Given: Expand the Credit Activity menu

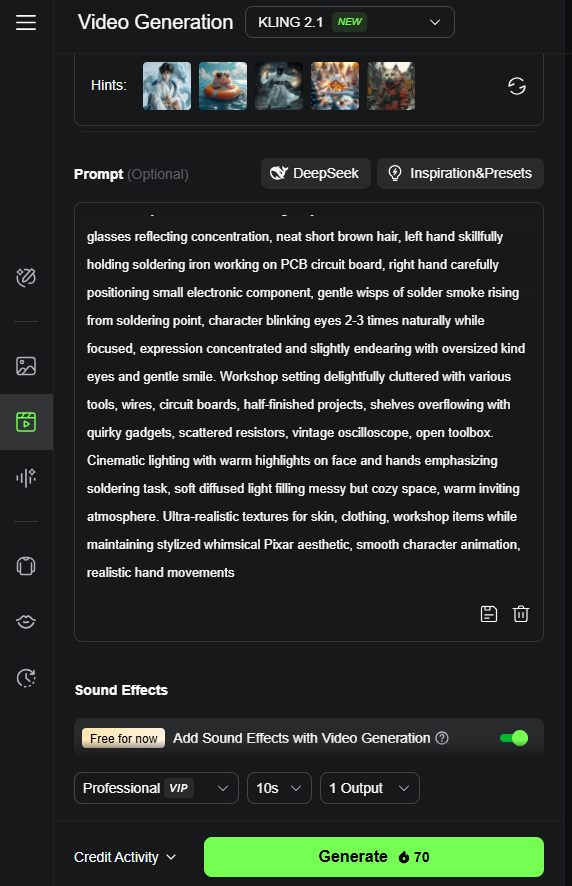Looking at the screenshot, I should (x=125, y=857).
